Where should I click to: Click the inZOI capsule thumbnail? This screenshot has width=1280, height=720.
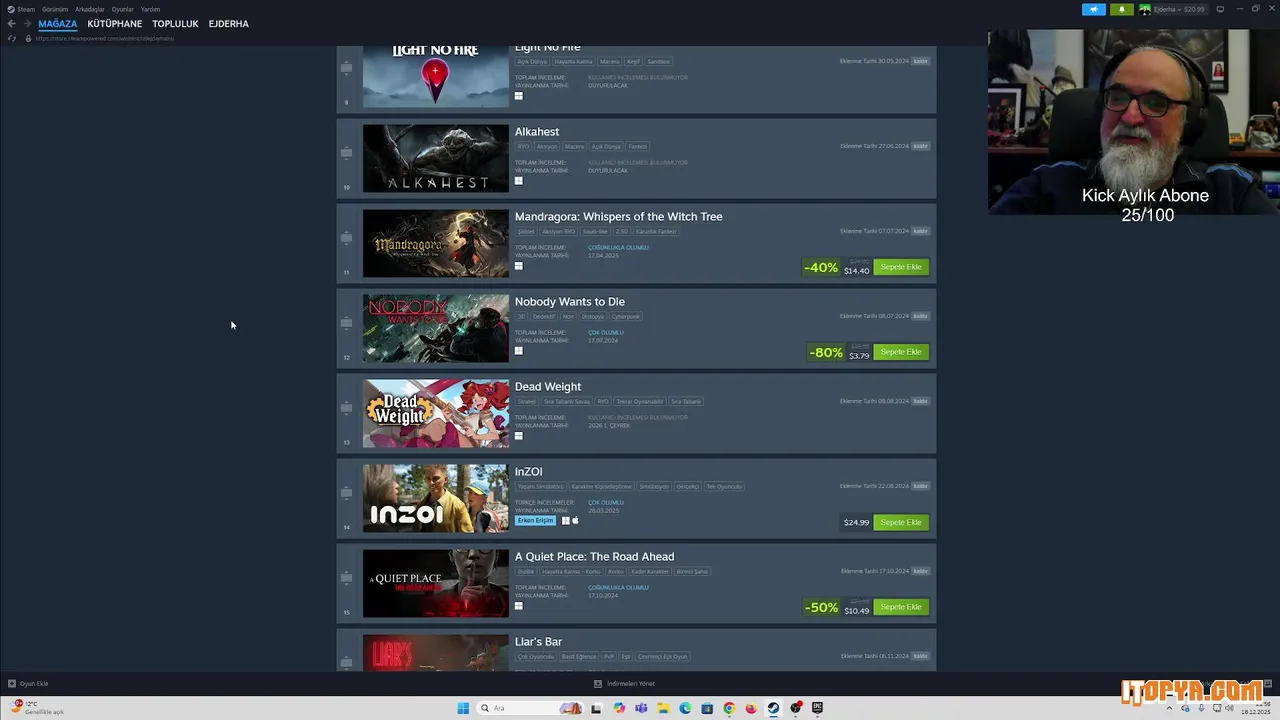click(x=436, y=498)
